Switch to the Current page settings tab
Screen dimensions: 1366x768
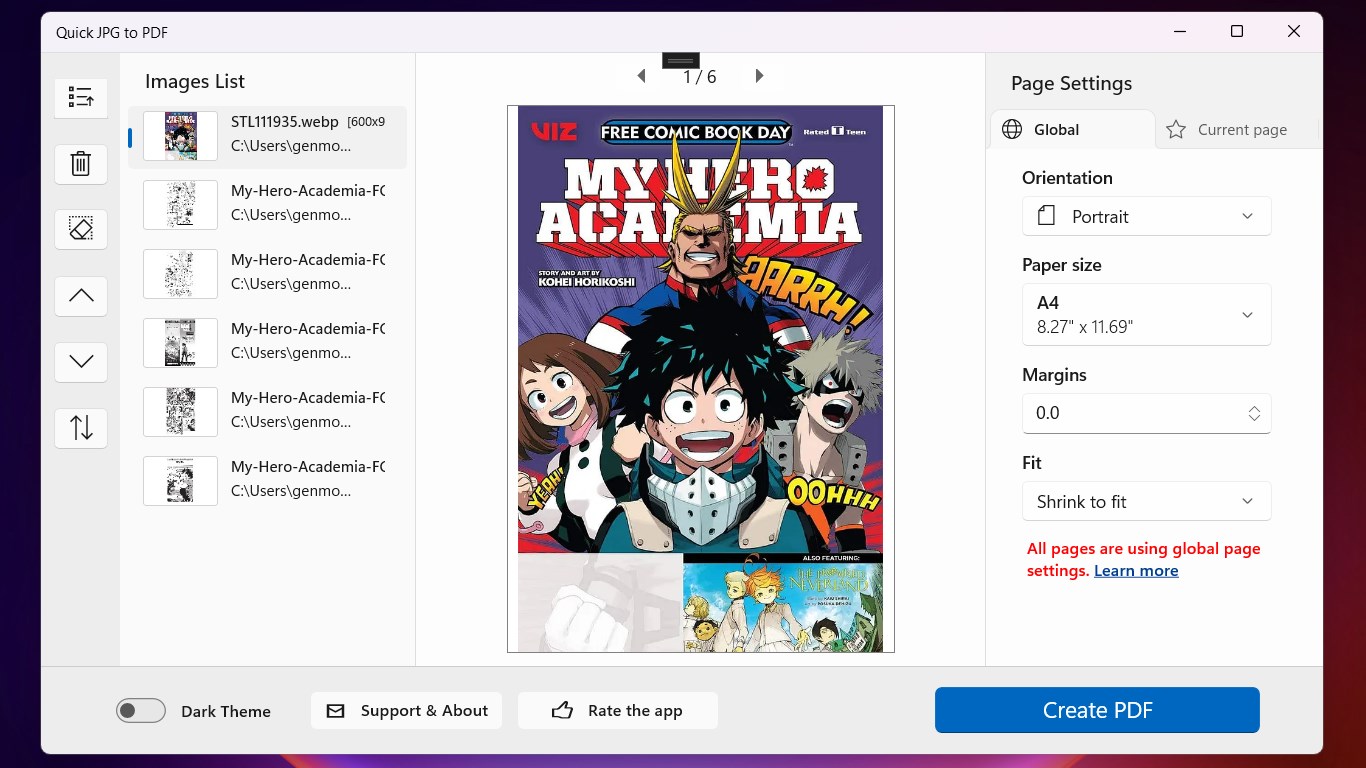pos(1229,129)
